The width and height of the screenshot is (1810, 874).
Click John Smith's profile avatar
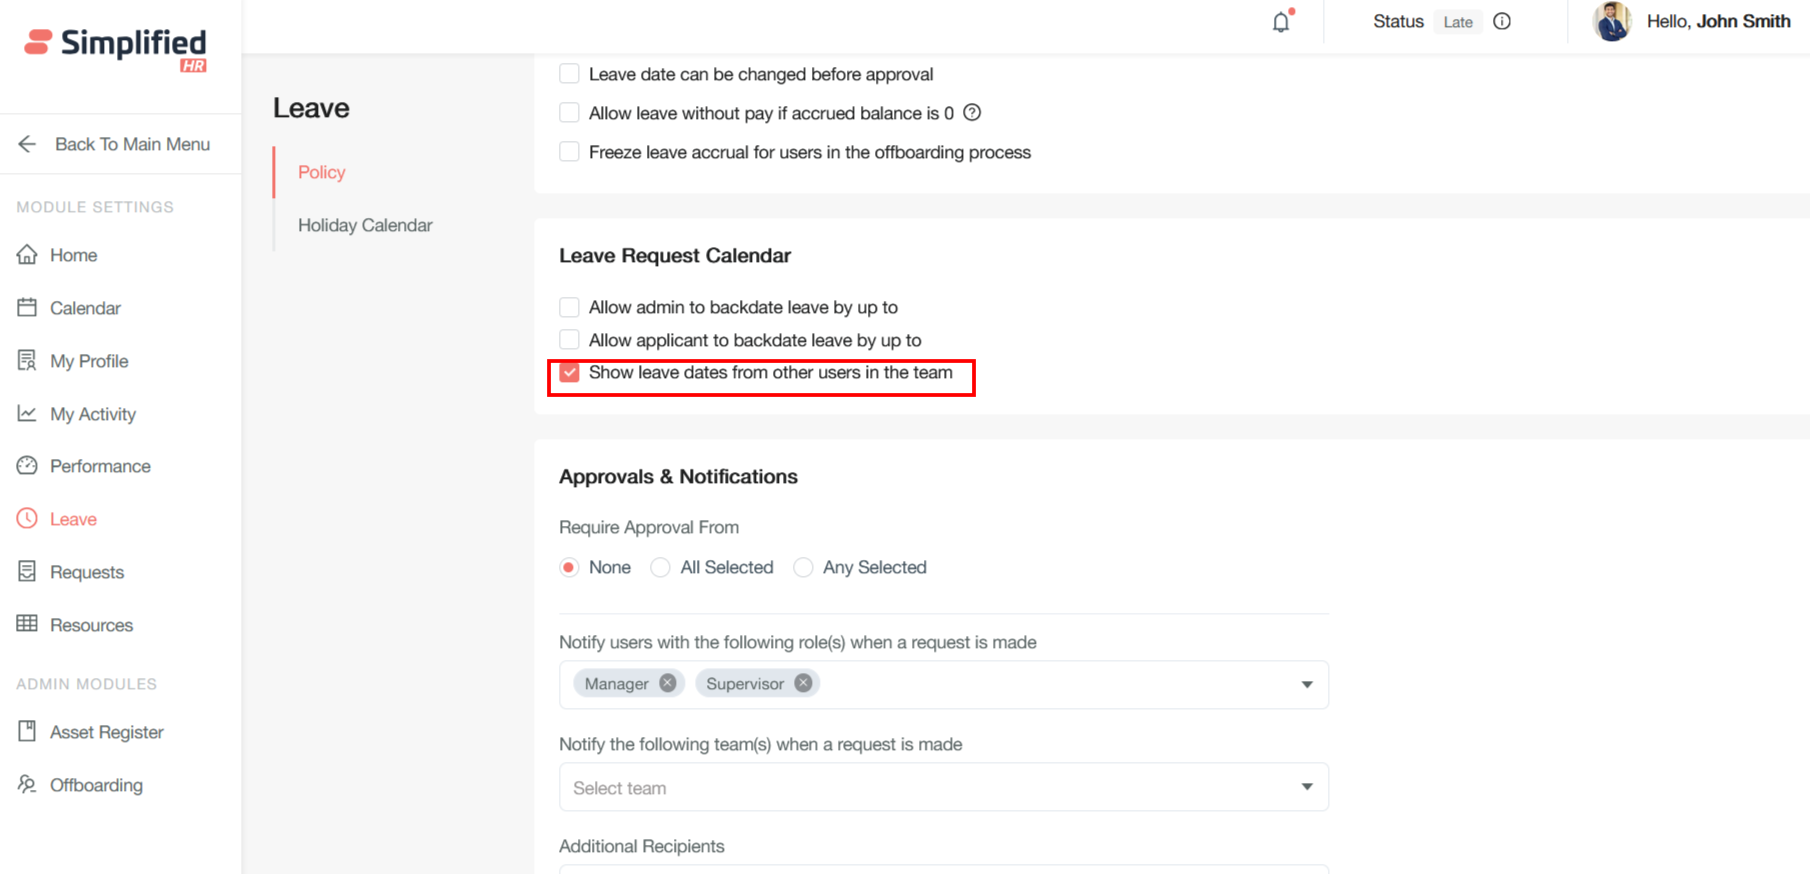(x=1612, y=22)
